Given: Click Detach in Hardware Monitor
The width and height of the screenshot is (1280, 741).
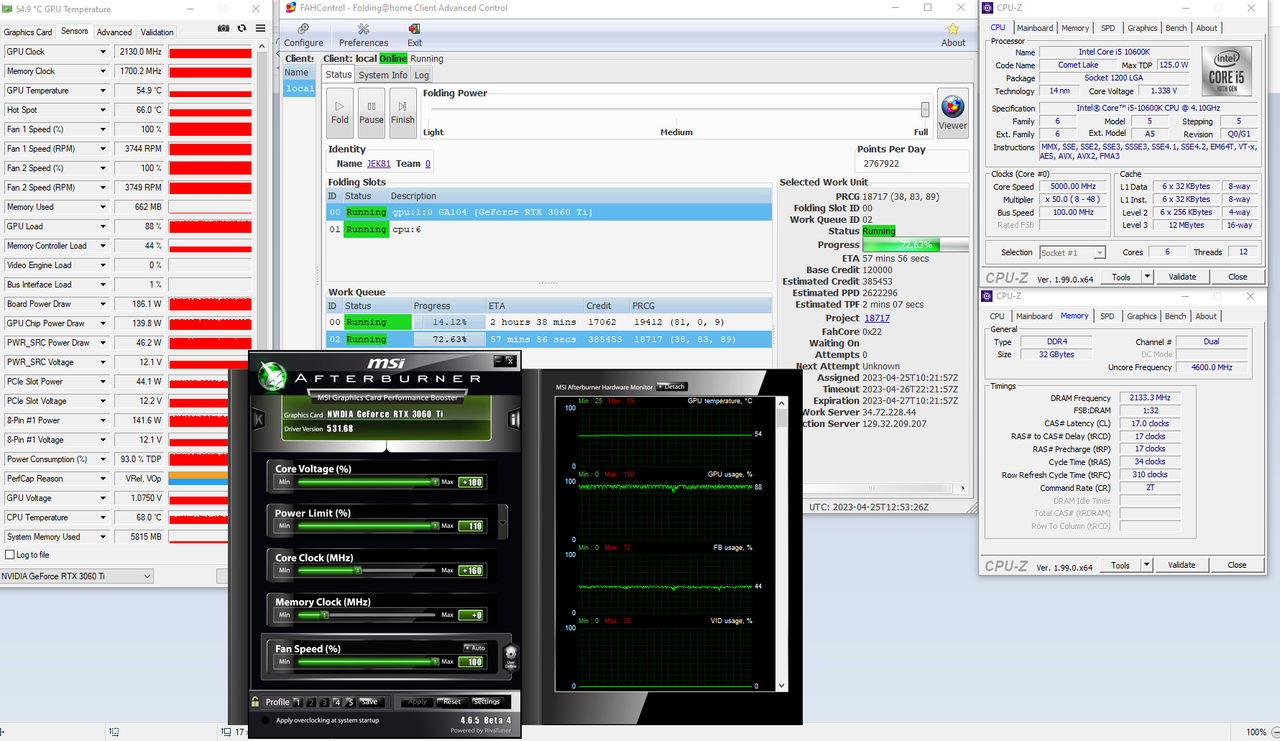Looking at the screenshot, I should [672, 387].
